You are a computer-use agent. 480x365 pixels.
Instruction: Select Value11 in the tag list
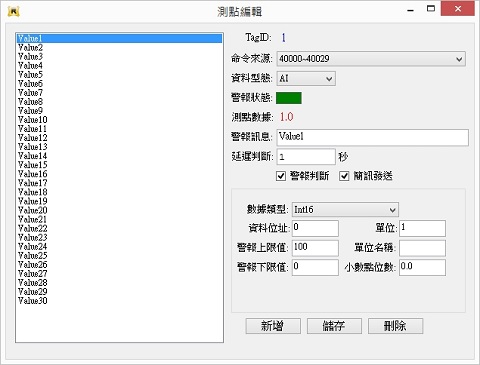(119, 129)
